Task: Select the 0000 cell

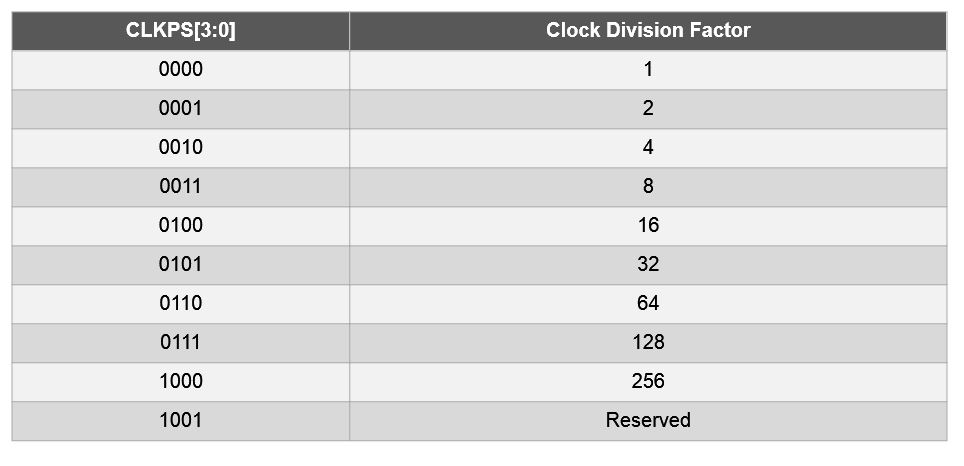Action: coord(181,69)
